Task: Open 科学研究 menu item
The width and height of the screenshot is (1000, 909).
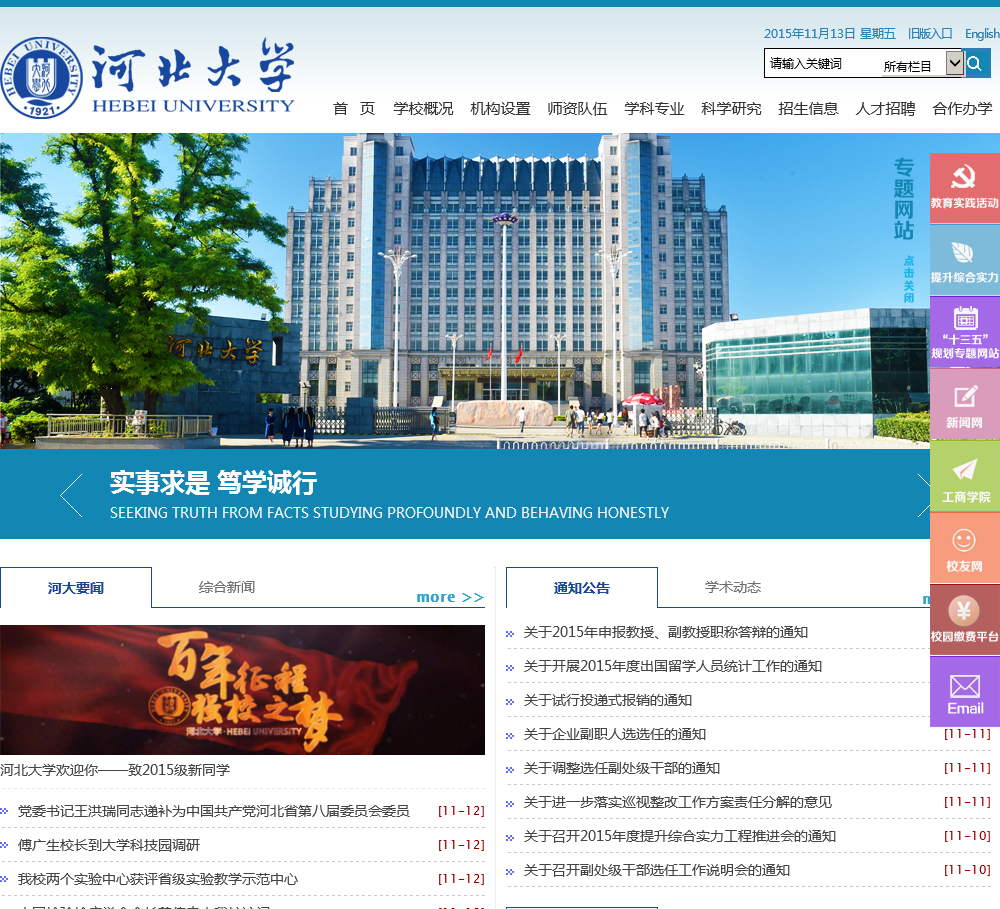Action: pyautogui.click(x=732, y=108)
